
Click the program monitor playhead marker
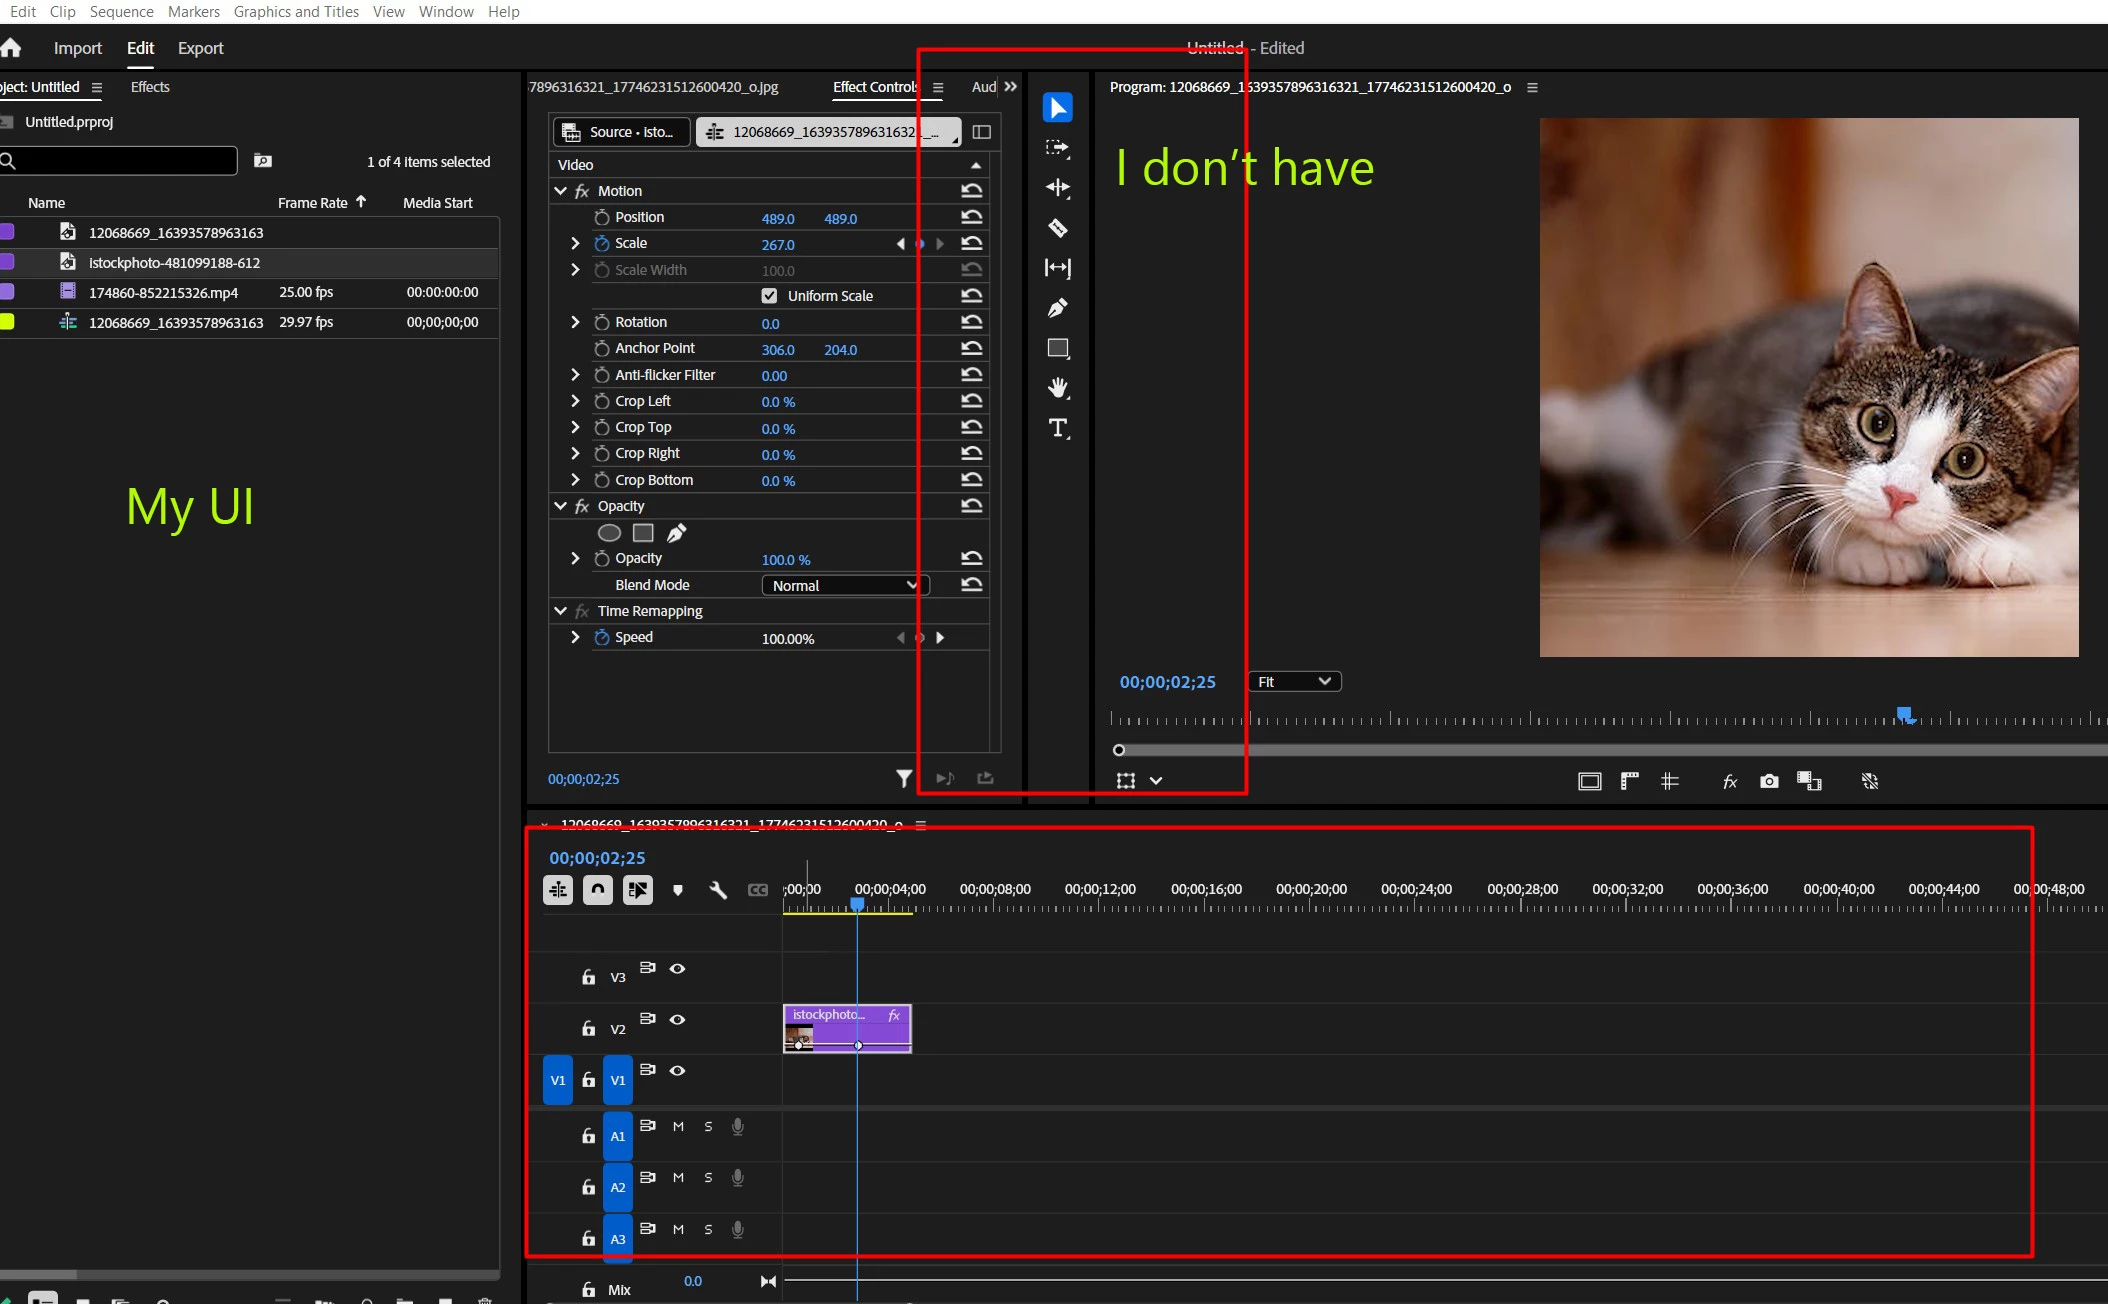coord(1904,714)
